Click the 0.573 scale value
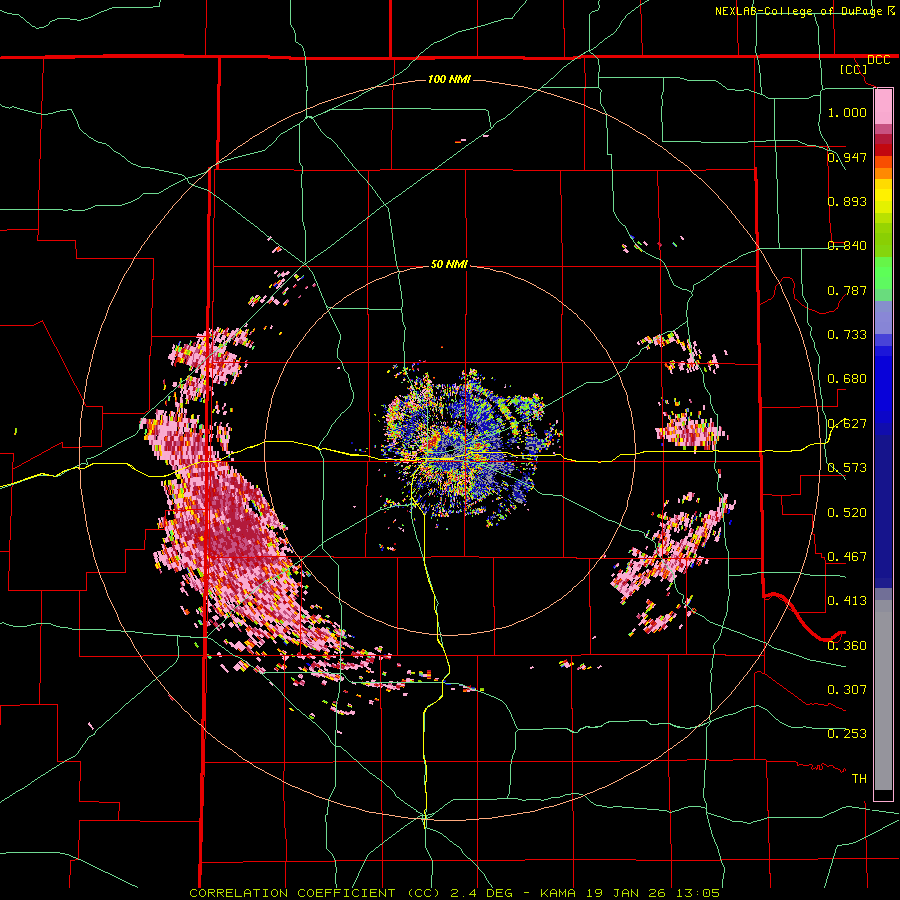The height and width of the screenshot is (900, 900). tap(847, 468)
